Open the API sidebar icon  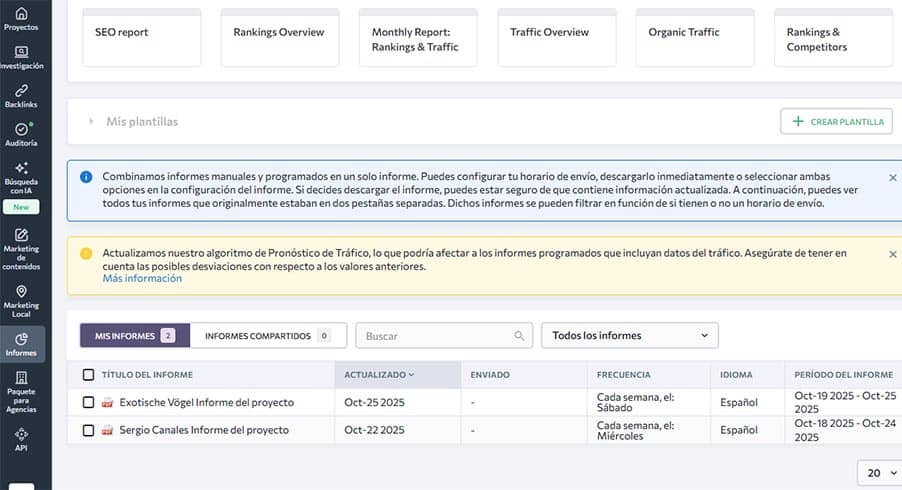pyautogui.click(x=22, y=440)
